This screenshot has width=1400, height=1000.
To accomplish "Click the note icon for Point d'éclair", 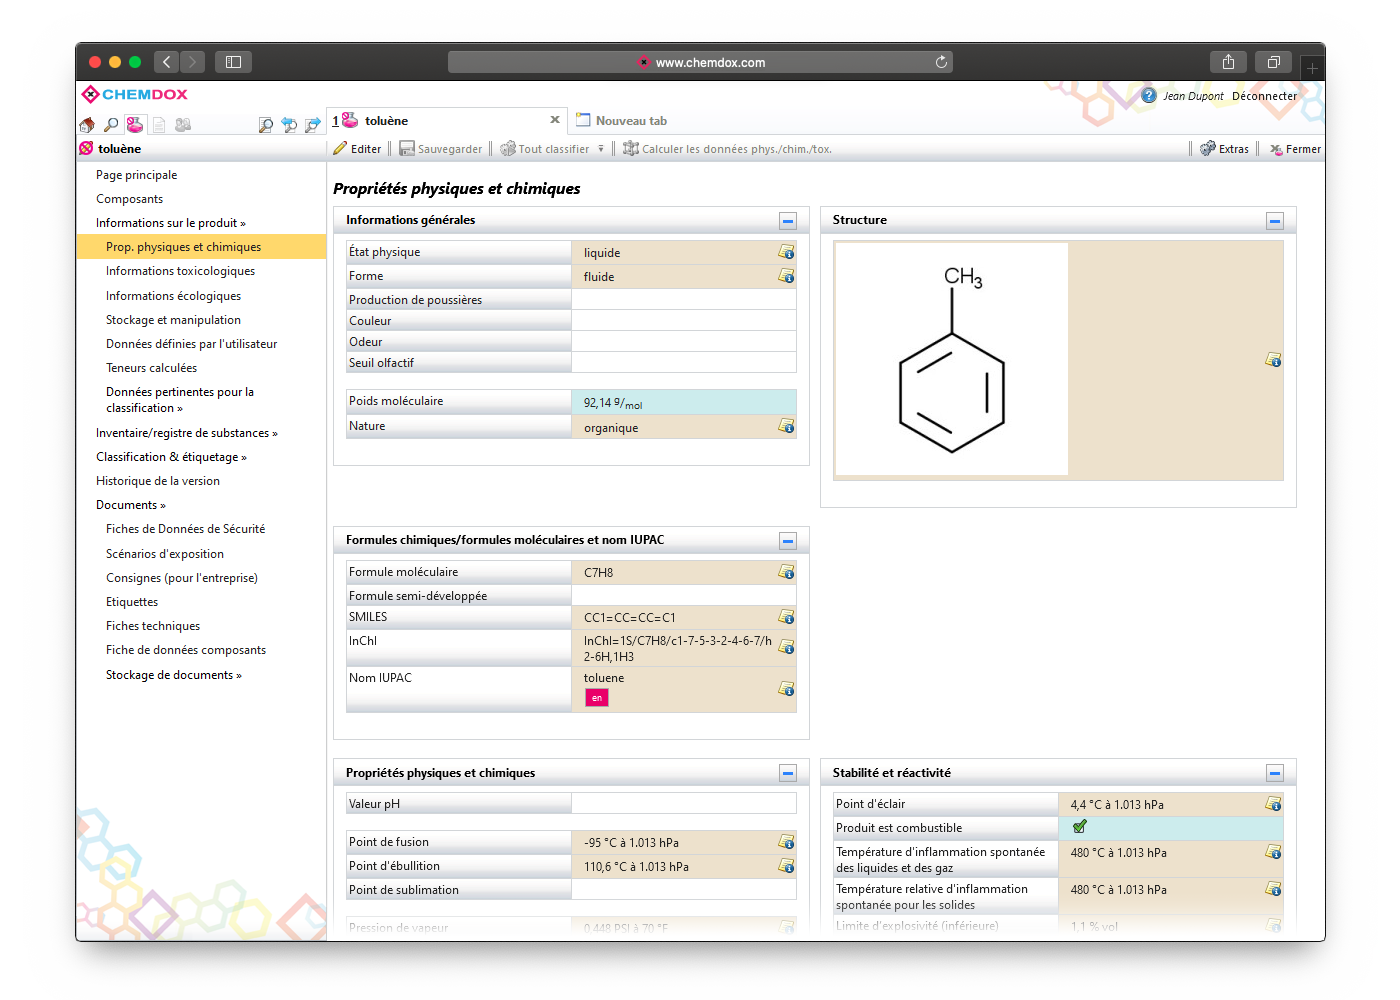I will coord(1273,804).
